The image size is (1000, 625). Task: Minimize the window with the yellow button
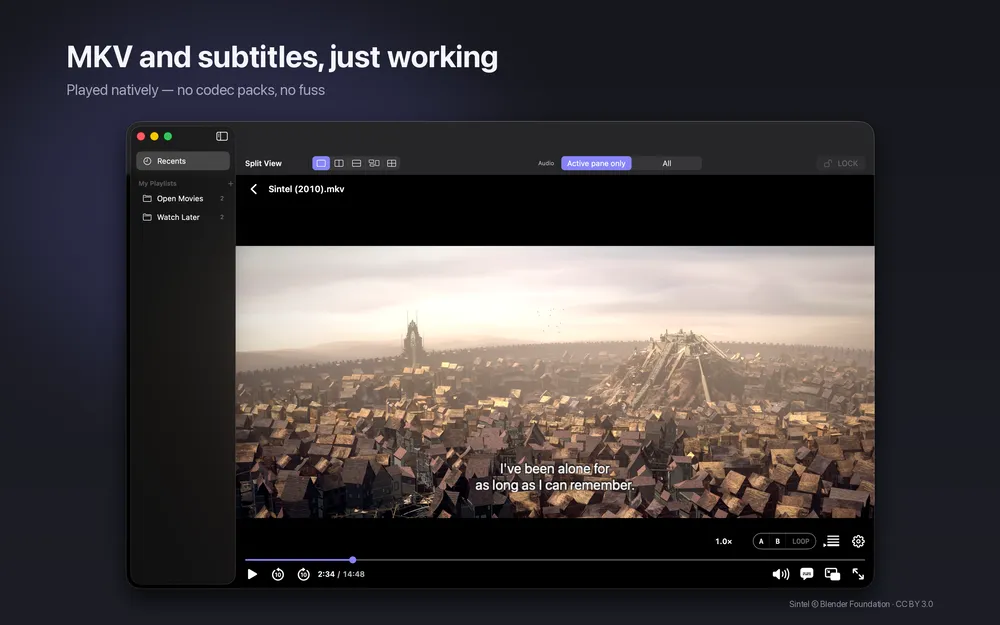pos(154,136)
